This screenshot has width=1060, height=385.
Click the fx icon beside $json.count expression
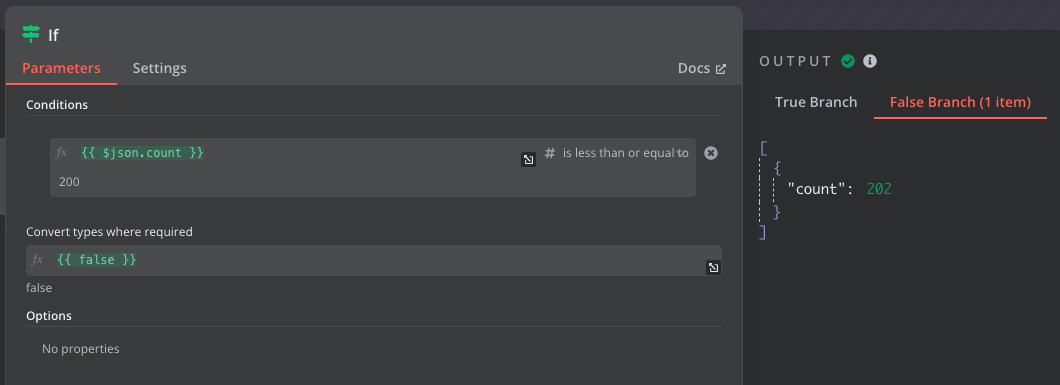coord(62,153)
